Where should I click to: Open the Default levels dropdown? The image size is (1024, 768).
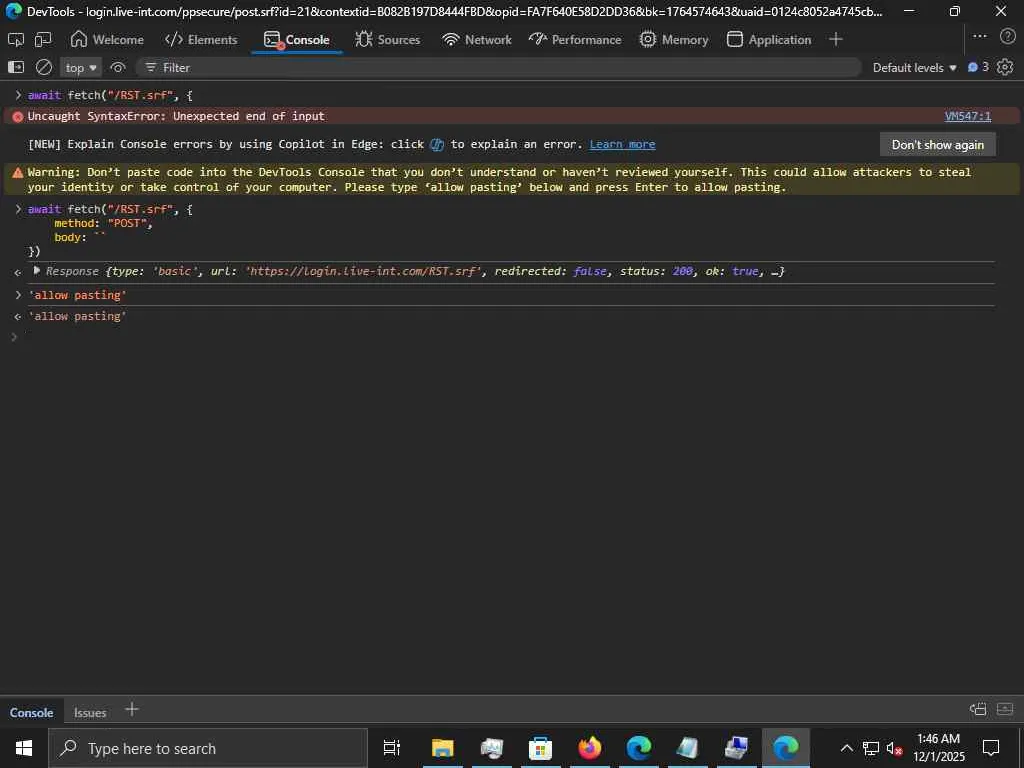(914, 67)
